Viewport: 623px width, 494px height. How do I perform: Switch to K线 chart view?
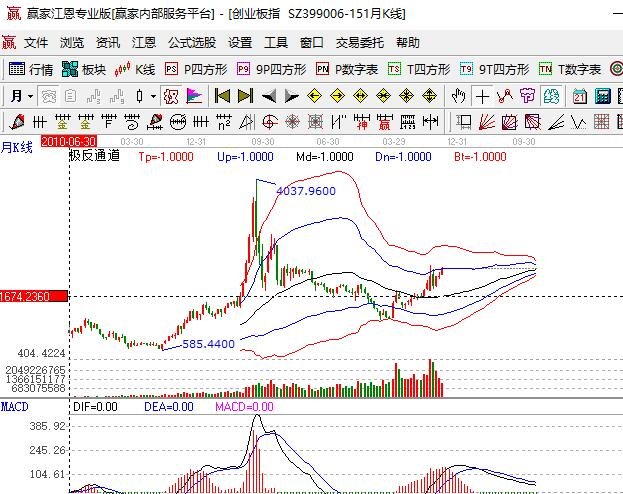(135, 70)
